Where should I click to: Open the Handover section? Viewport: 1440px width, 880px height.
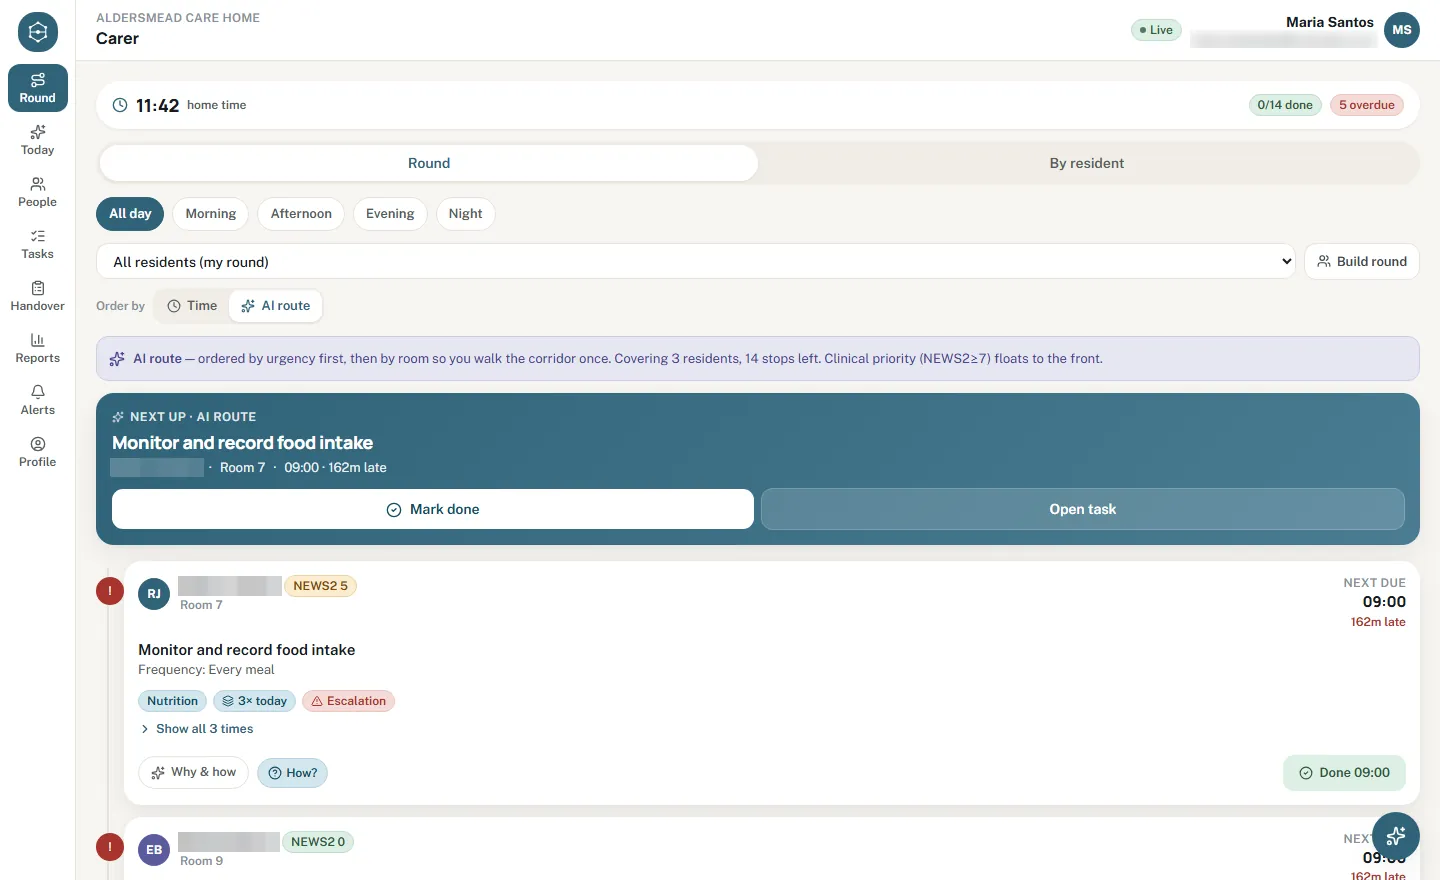pyautogui.click(x=38, y=296)
